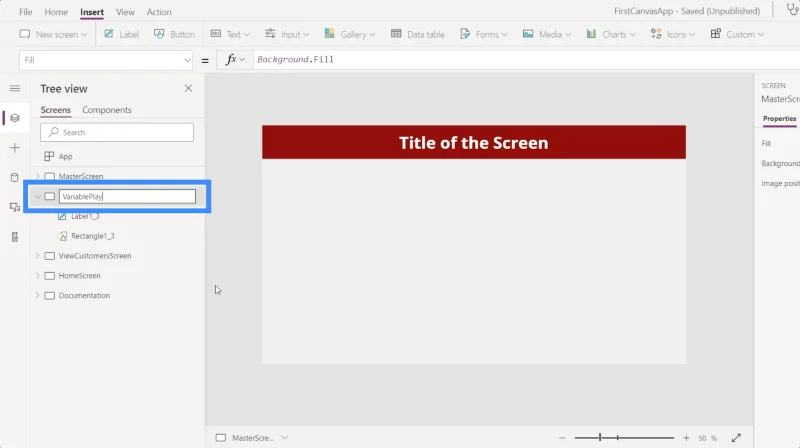Select MasterScreen in the tree
Screen dimensions: 800x448
(81, 177)
